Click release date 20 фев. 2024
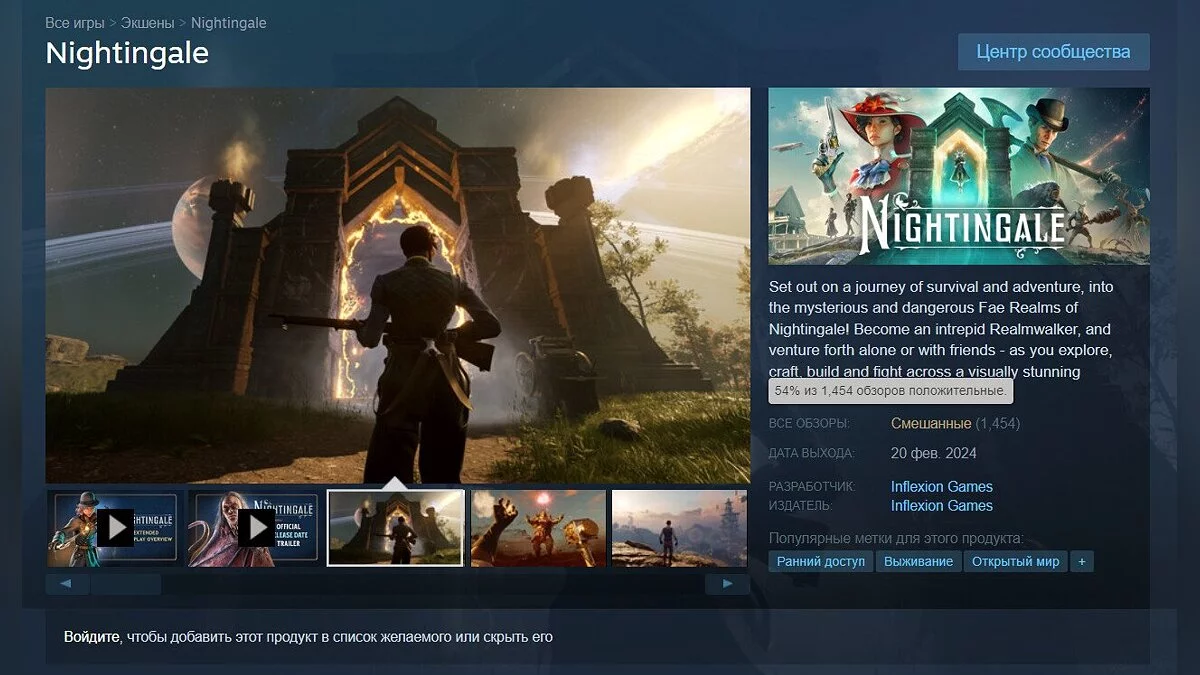 [934, 453]
